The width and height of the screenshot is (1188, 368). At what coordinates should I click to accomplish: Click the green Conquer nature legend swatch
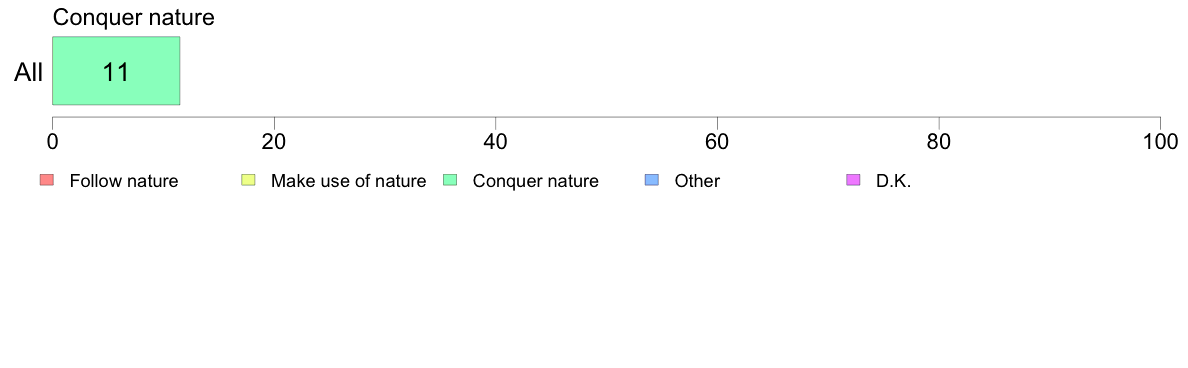pyautogui.click(x=449, y=180)
